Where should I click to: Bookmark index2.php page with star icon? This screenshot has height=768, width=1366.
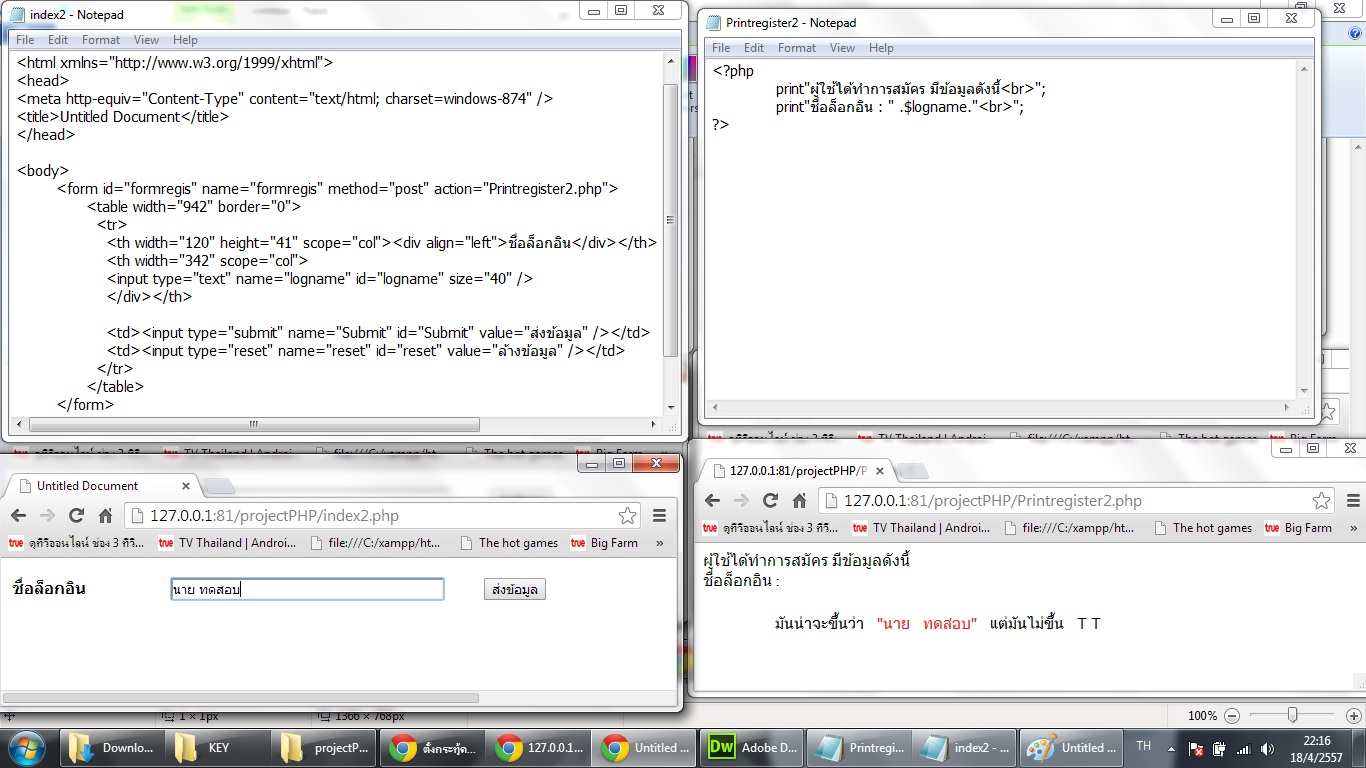coord(627,516)
